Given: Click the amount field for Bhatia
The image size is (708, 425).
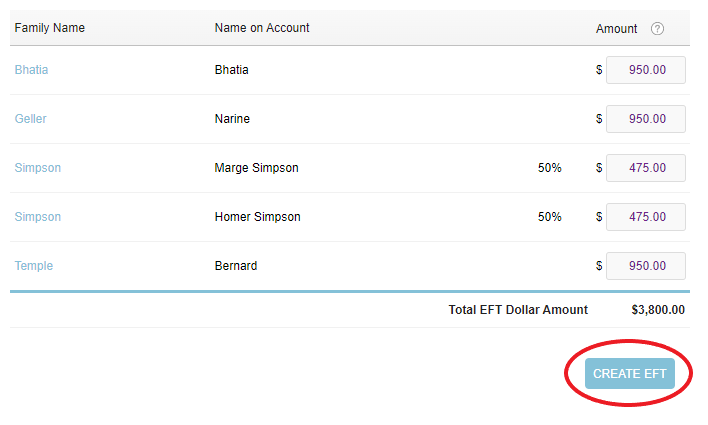Looking at the screenshot, I should [x=646, y=70].
